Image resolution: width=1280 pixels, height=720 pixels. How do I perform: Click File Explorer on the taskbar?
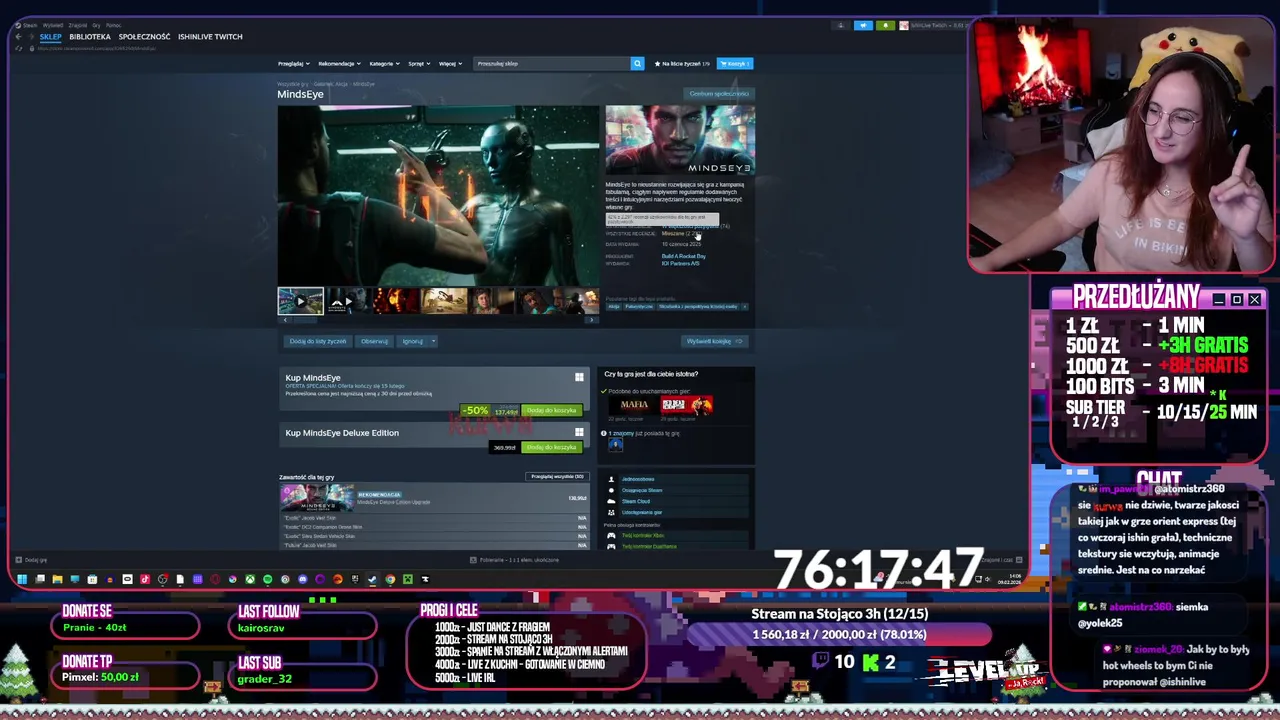click(57, 579)
